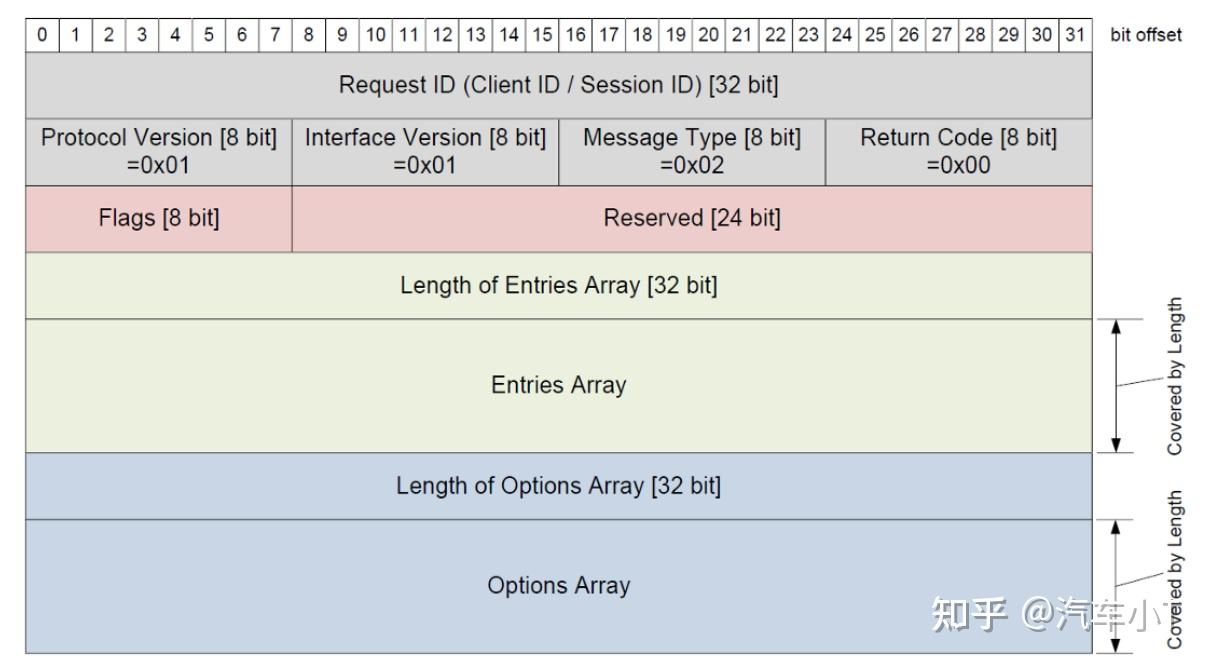Click bit offset number 31 cell
The height and width of the screenshot is (664, 1212).
(x=1075, y=35)
